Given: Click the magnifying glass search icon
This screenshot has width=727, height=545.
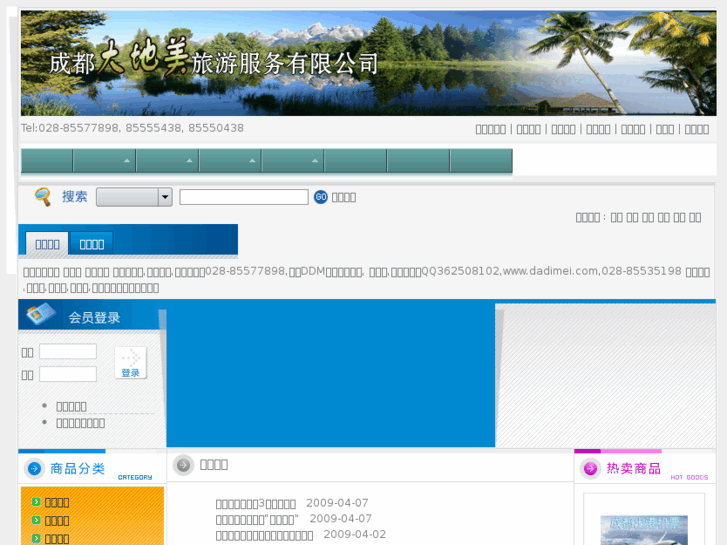Looking at the screenshot, I should point(43,197).
